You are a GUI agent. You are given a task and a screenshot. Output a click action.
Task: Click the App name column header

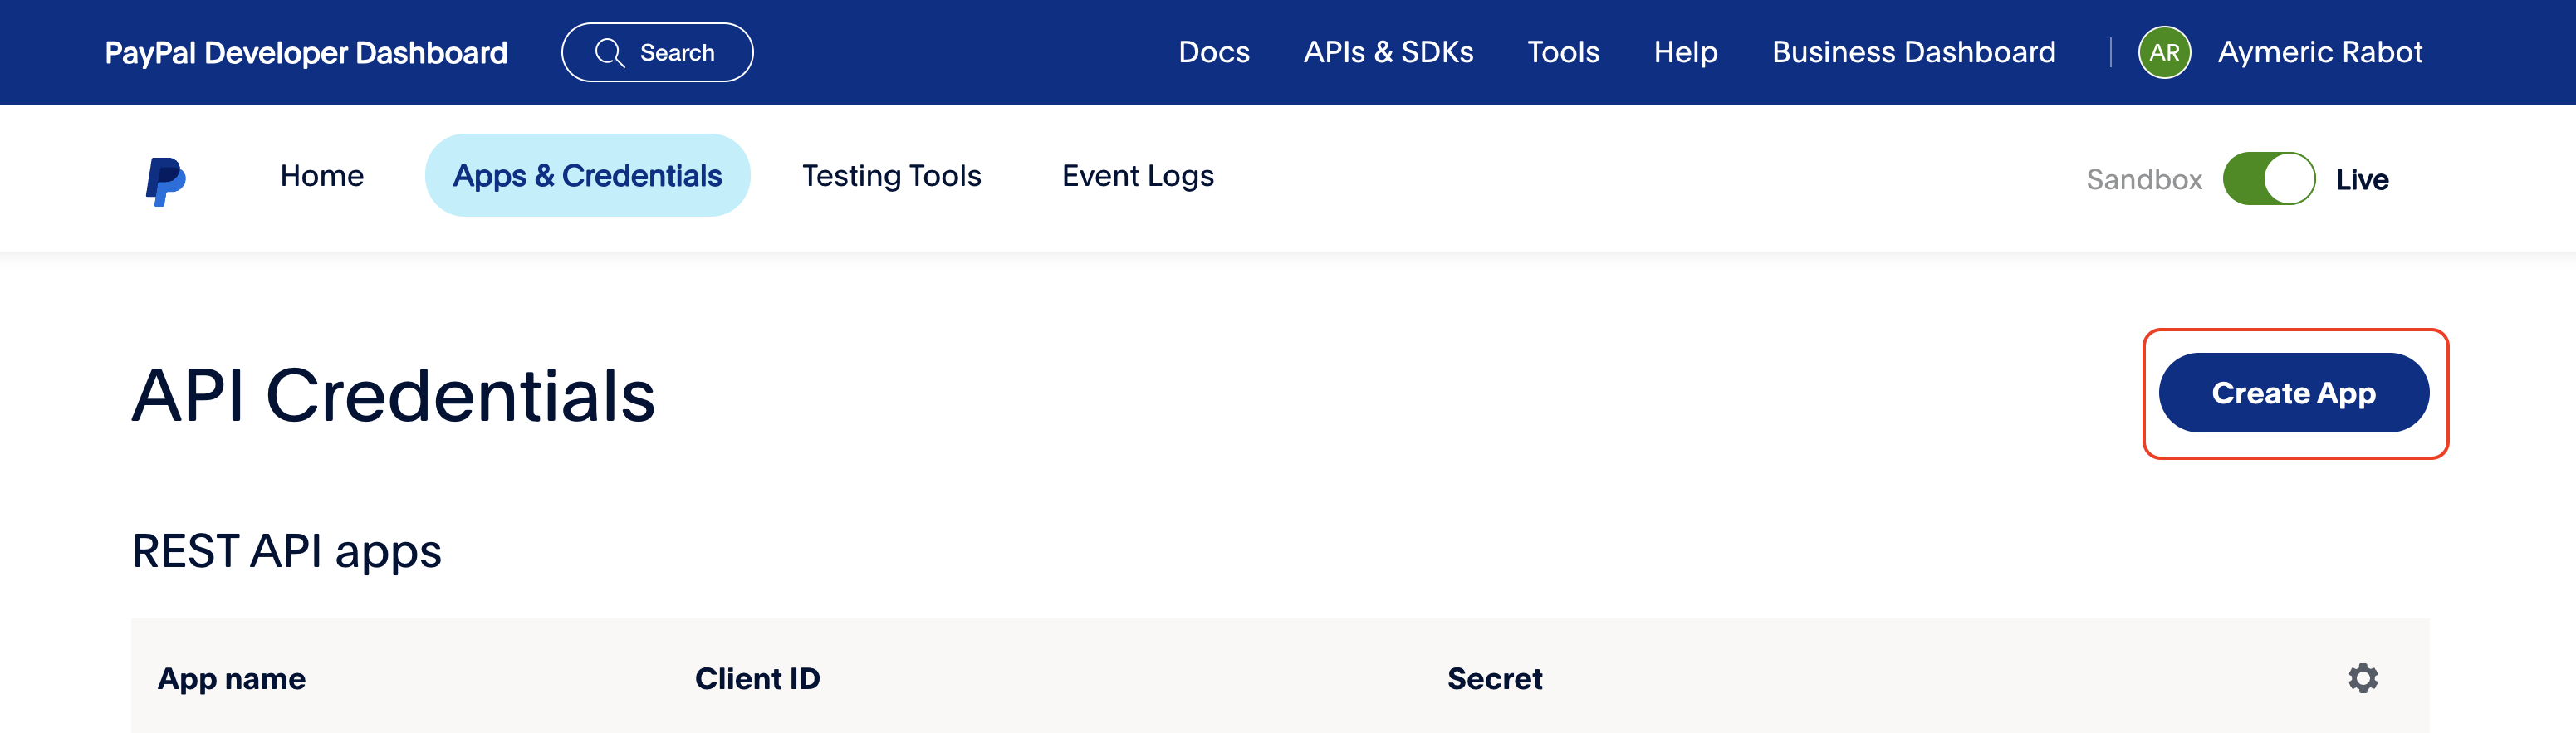[232, 679]
